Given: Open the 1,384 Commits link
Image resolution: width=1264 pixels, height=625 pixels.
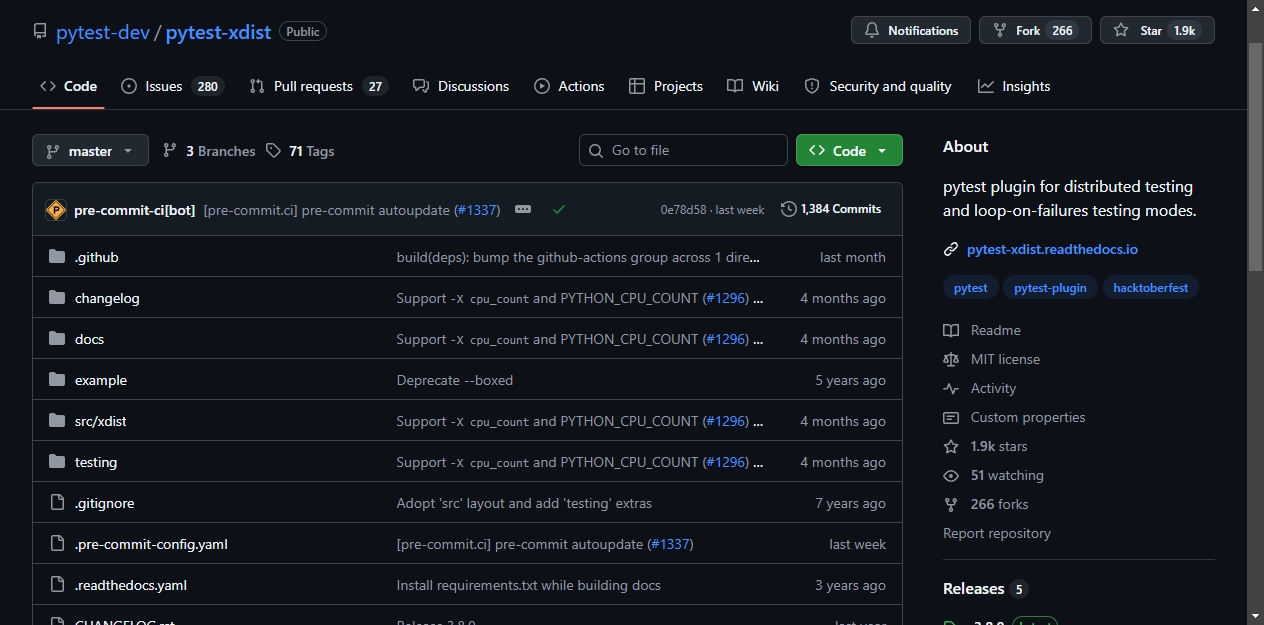Looking at the screenshot, I should coord(831,209).
